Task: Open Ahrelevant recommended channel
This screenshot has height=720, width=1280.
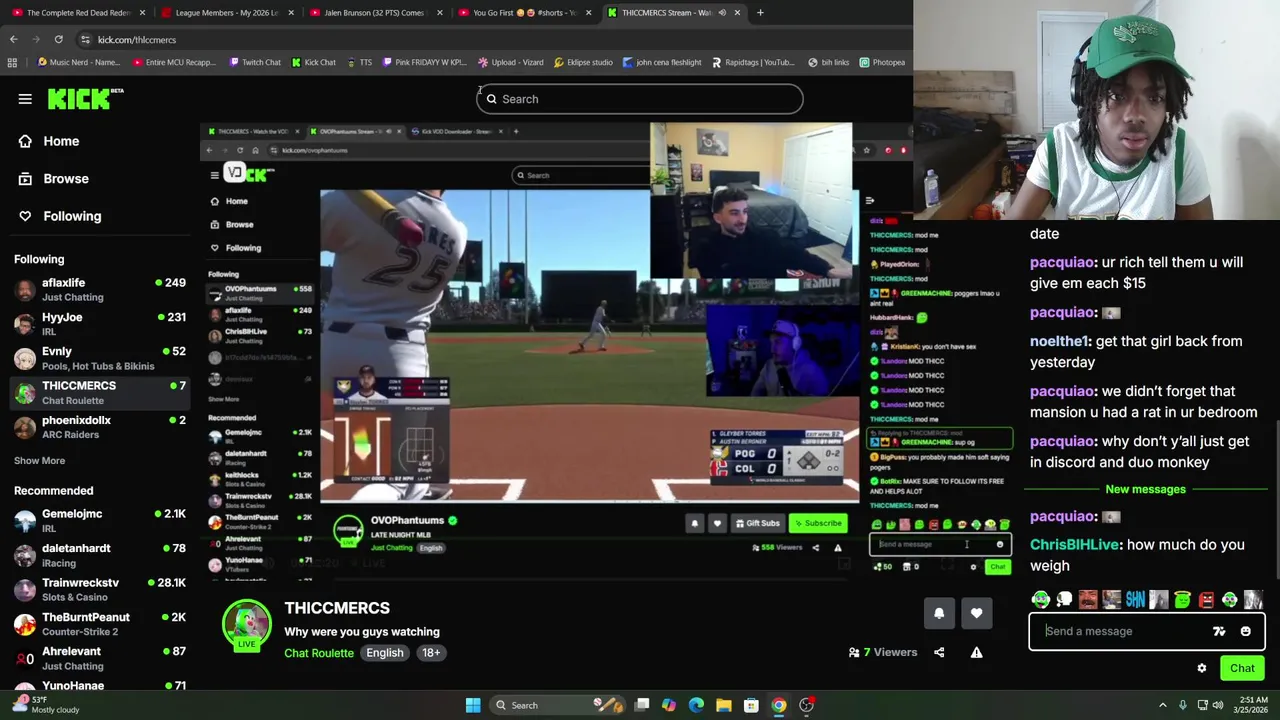Action: (100, 658)
